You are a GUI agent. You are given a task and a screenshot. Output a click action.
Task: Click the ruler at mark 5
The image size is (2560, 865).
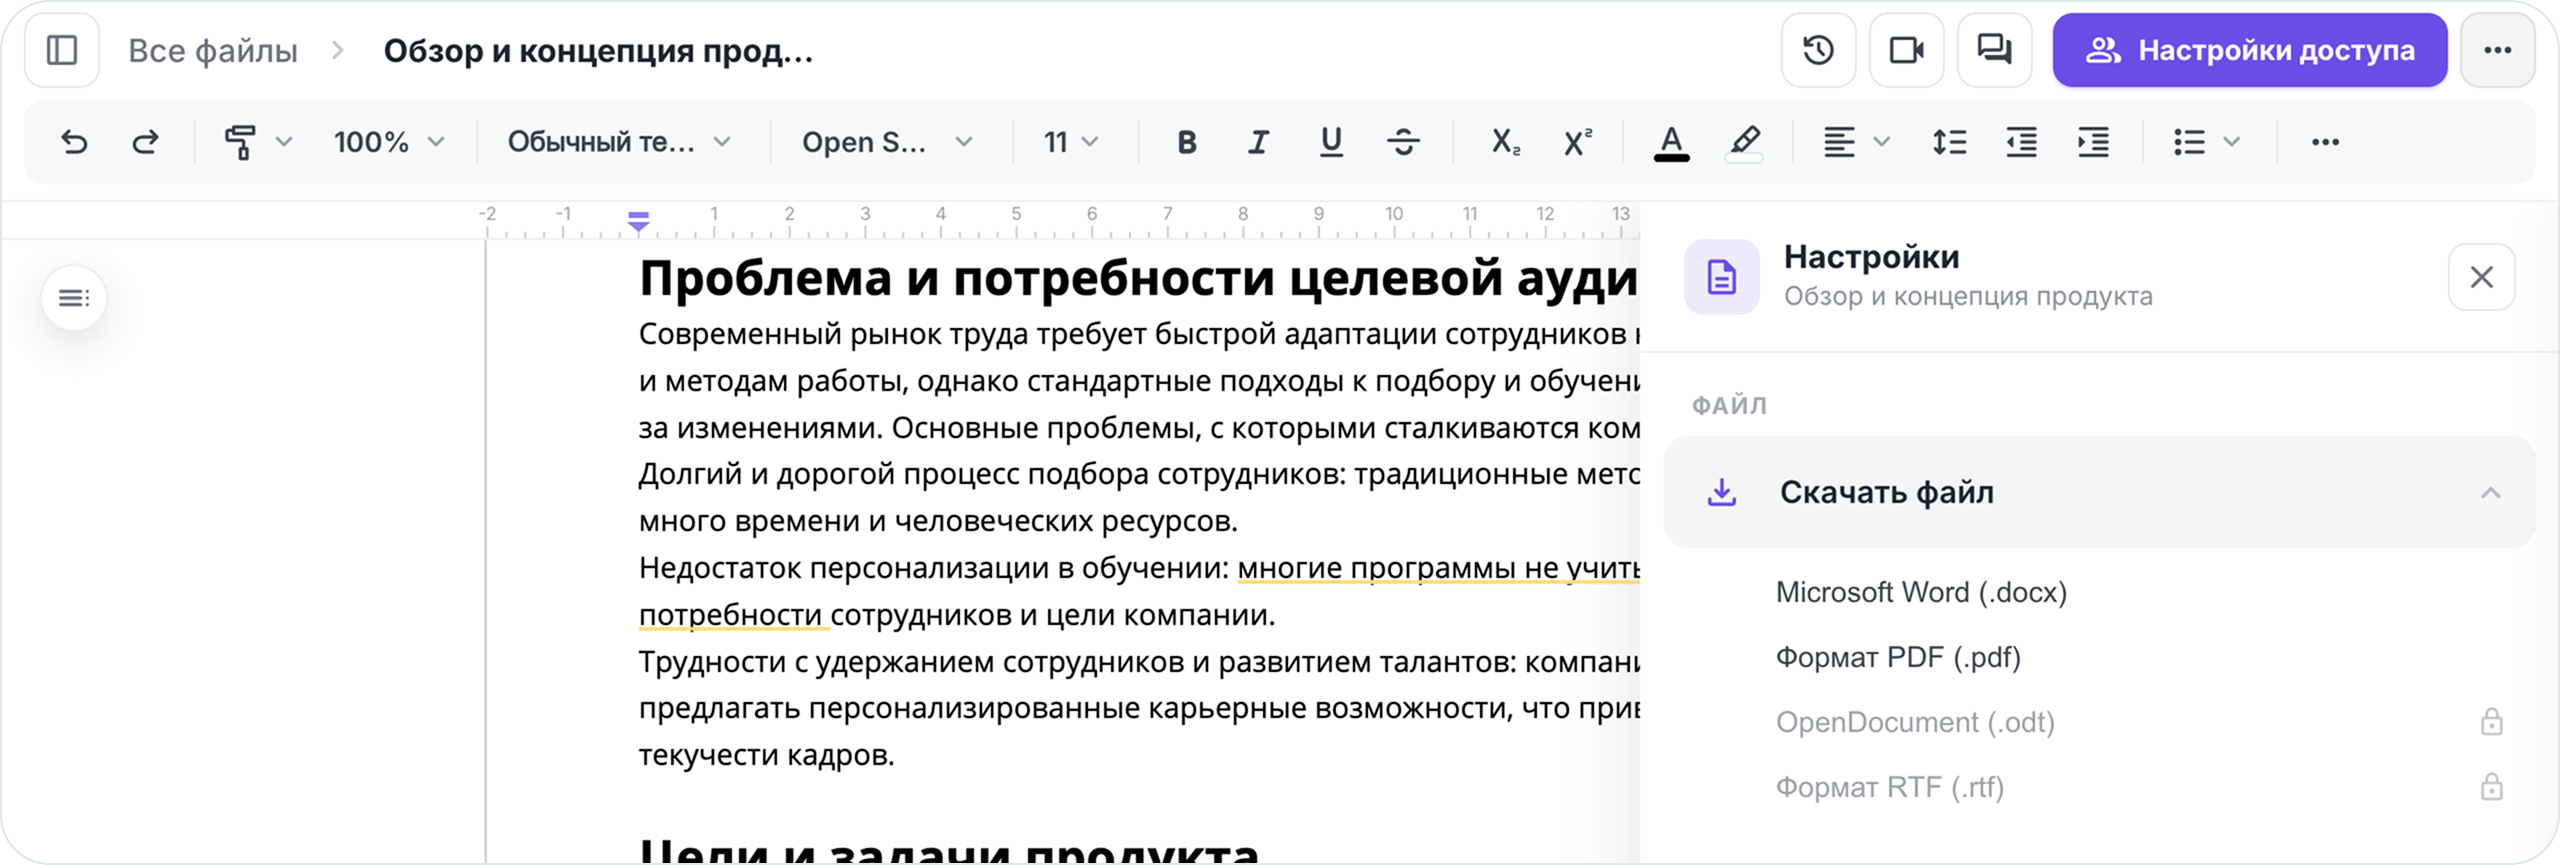tap(1016, 214)
